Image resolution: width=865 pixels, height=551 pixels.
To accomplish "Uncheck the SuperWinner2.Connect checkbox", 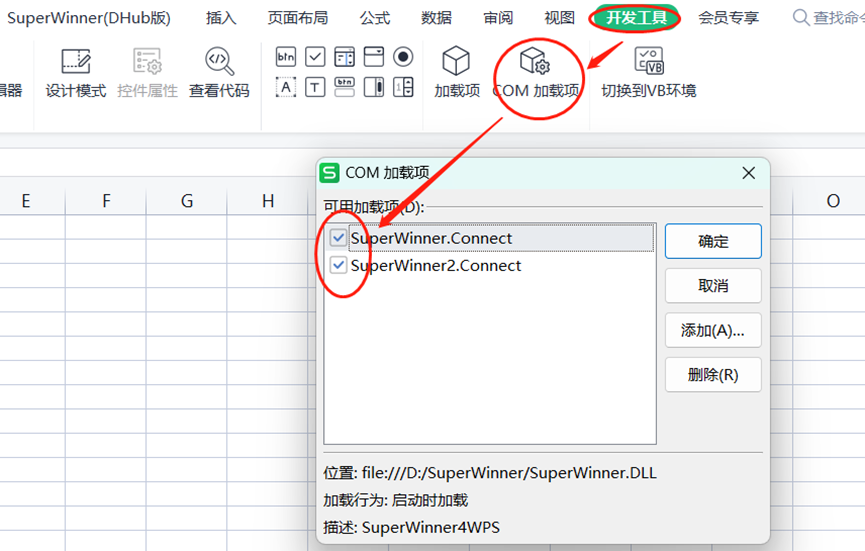I will [338, 265].
